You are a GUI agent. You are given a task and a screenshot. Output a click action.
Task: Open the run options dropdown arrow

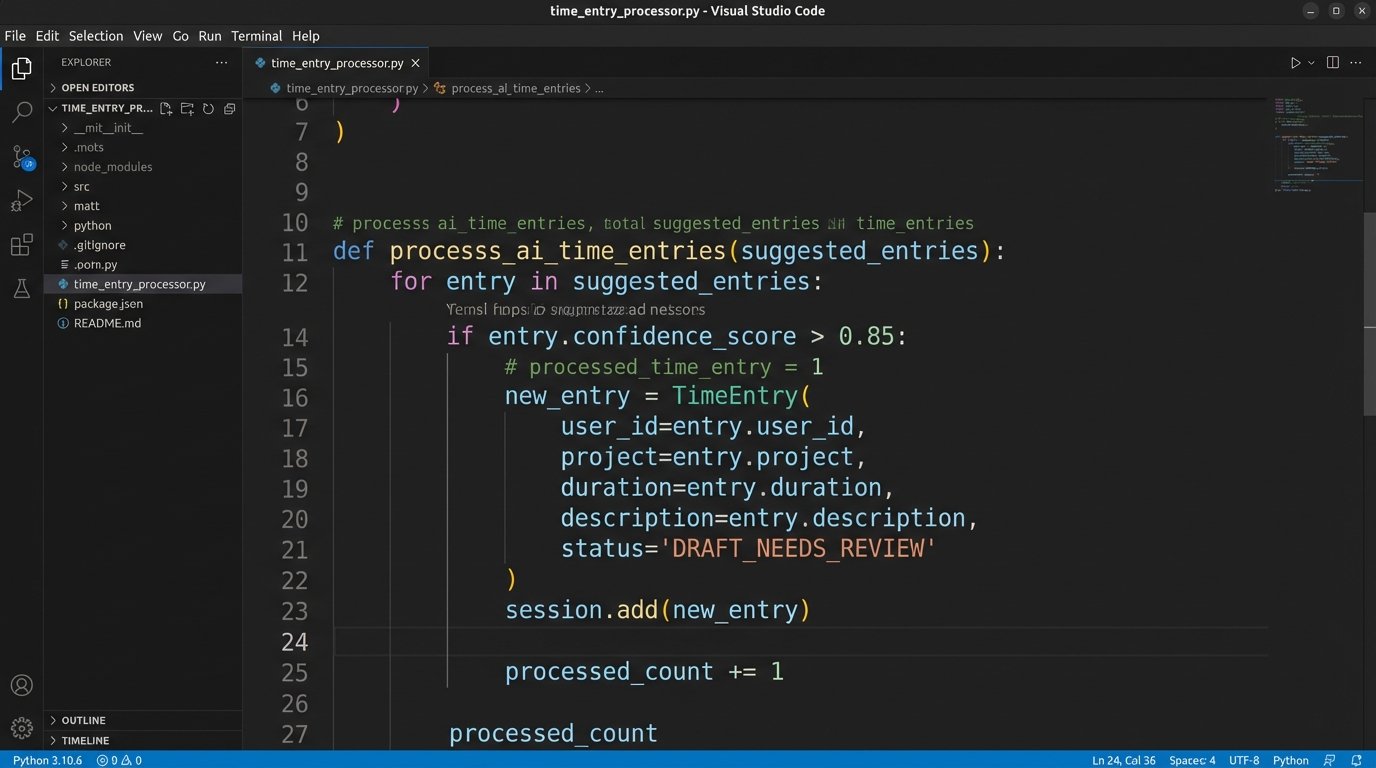(1311, 63)
